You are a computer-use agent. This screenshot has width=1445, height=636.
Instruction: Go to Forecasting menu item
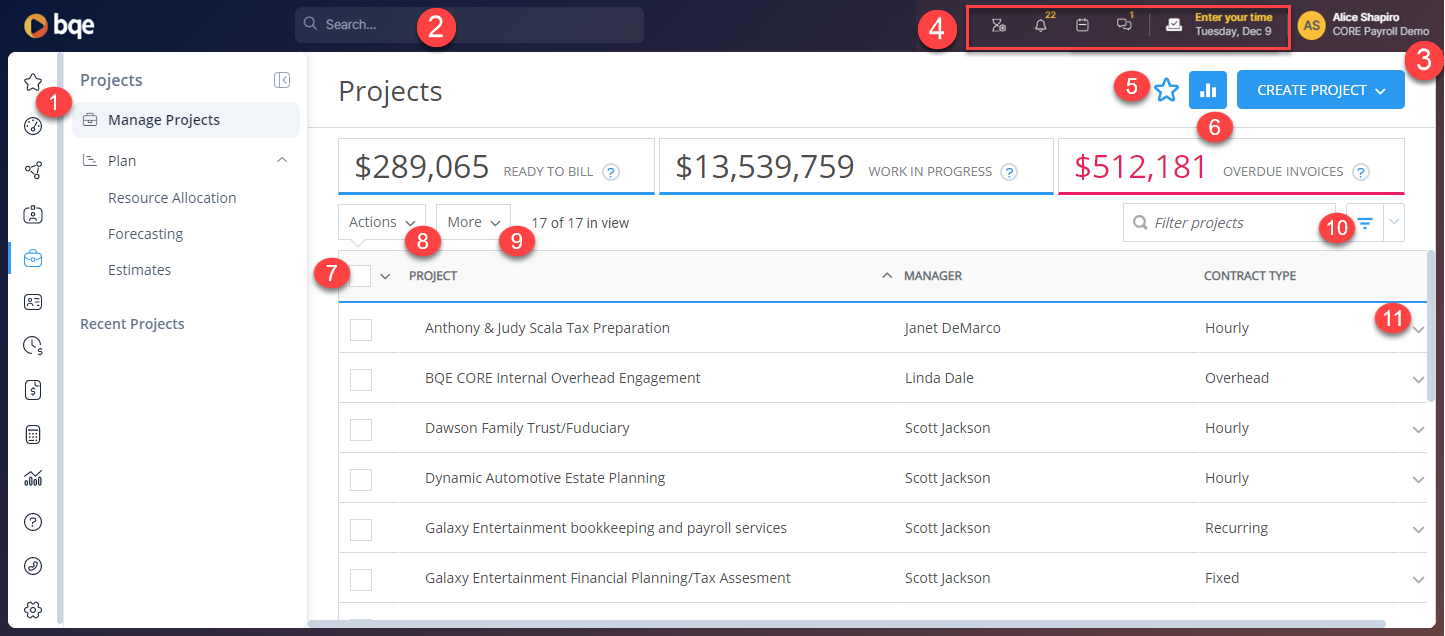[146, 234]
